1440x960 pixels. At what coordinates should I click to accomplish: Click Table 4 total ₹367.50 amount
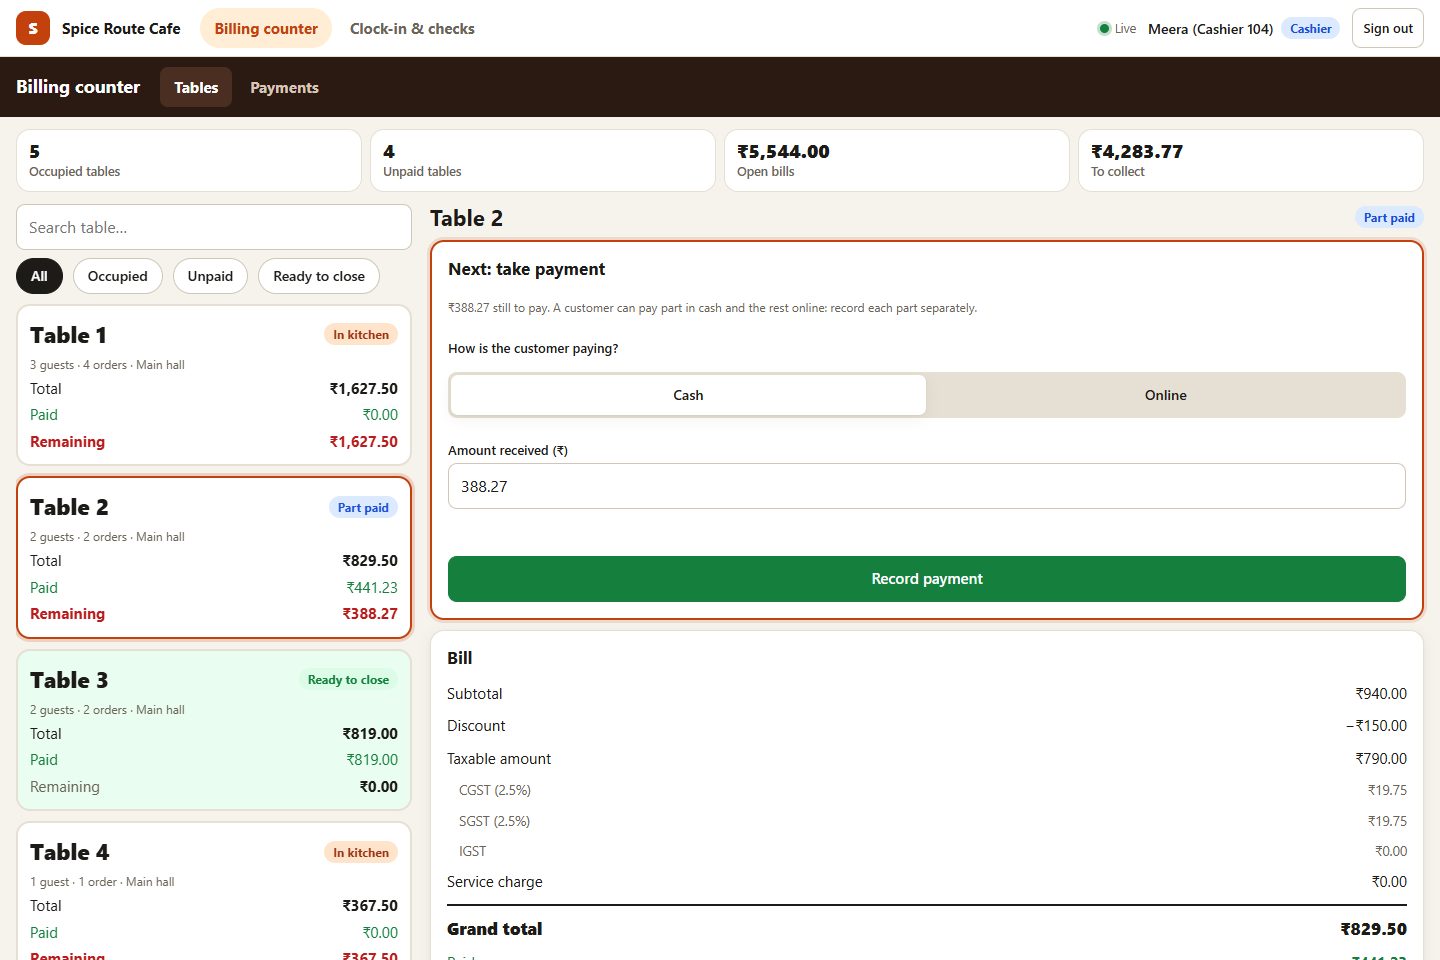(370, 905)
